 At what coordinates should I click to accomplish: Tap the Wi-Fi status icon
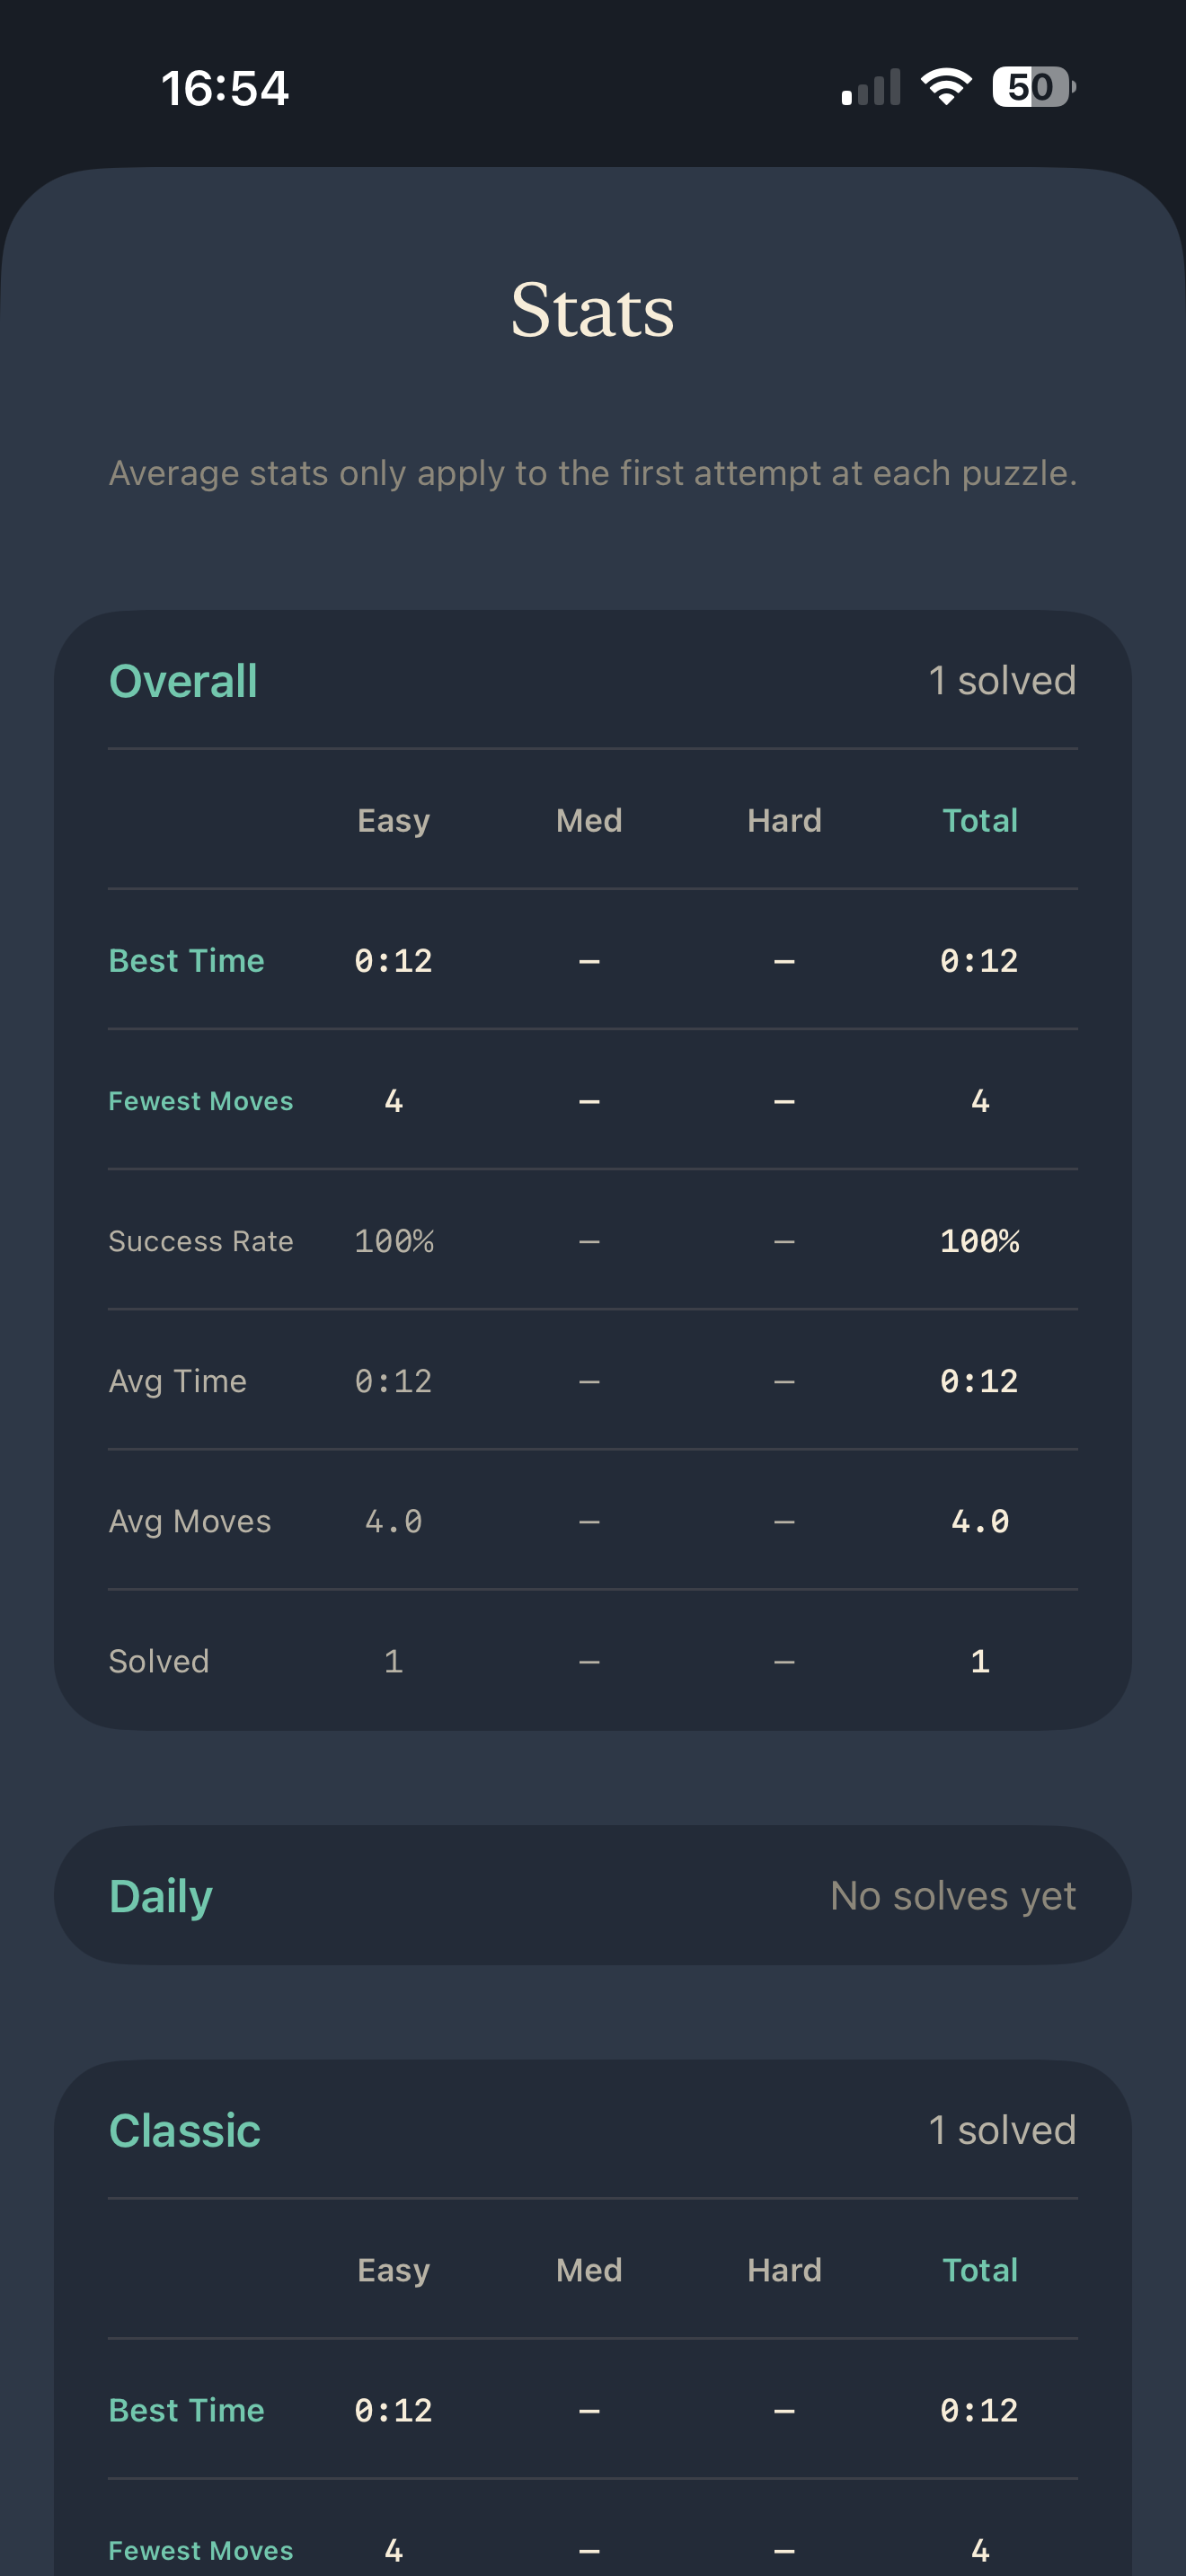[x=946, y=87]
